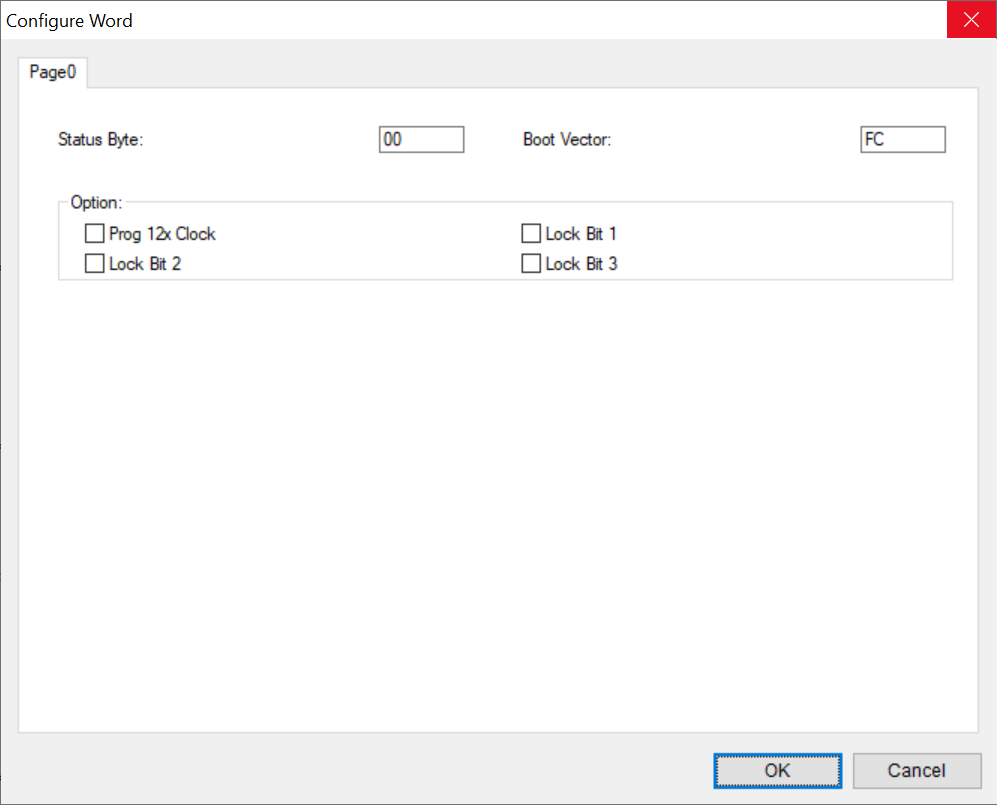Viewport: 997px width, 805px height.
Task: Click the Status Byte label
Action: coord(100,139)
